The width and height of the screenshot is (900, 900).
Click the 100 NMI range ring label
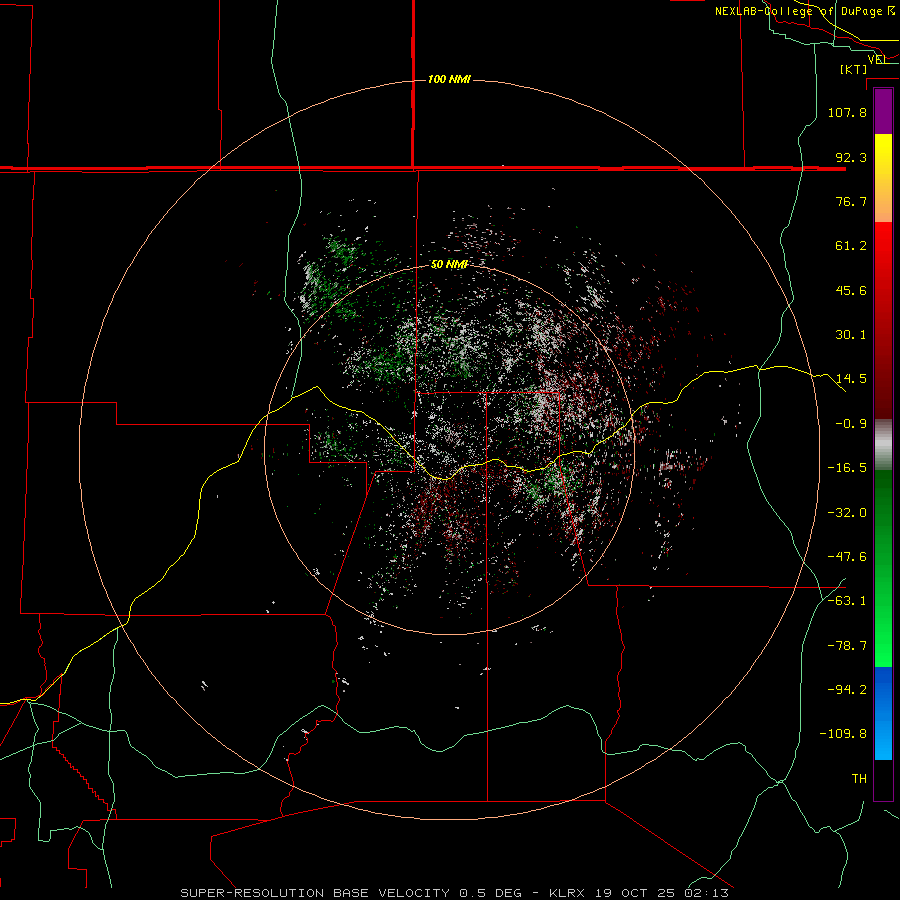click(449, 79)
